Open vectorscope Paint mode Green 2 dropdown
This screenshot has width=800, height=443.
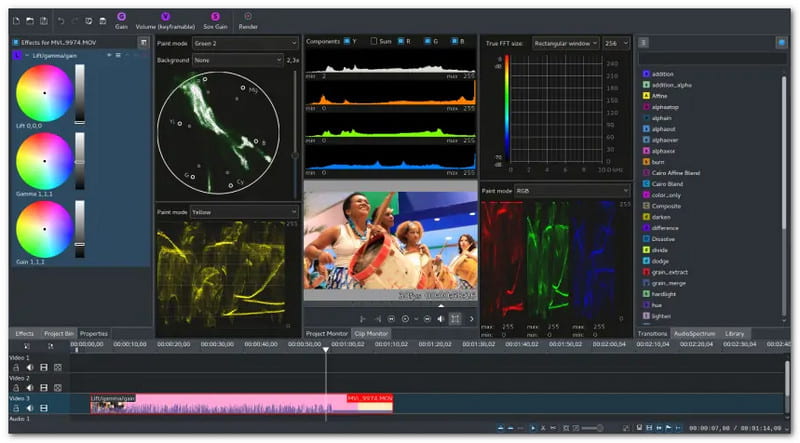pos(245,43)
